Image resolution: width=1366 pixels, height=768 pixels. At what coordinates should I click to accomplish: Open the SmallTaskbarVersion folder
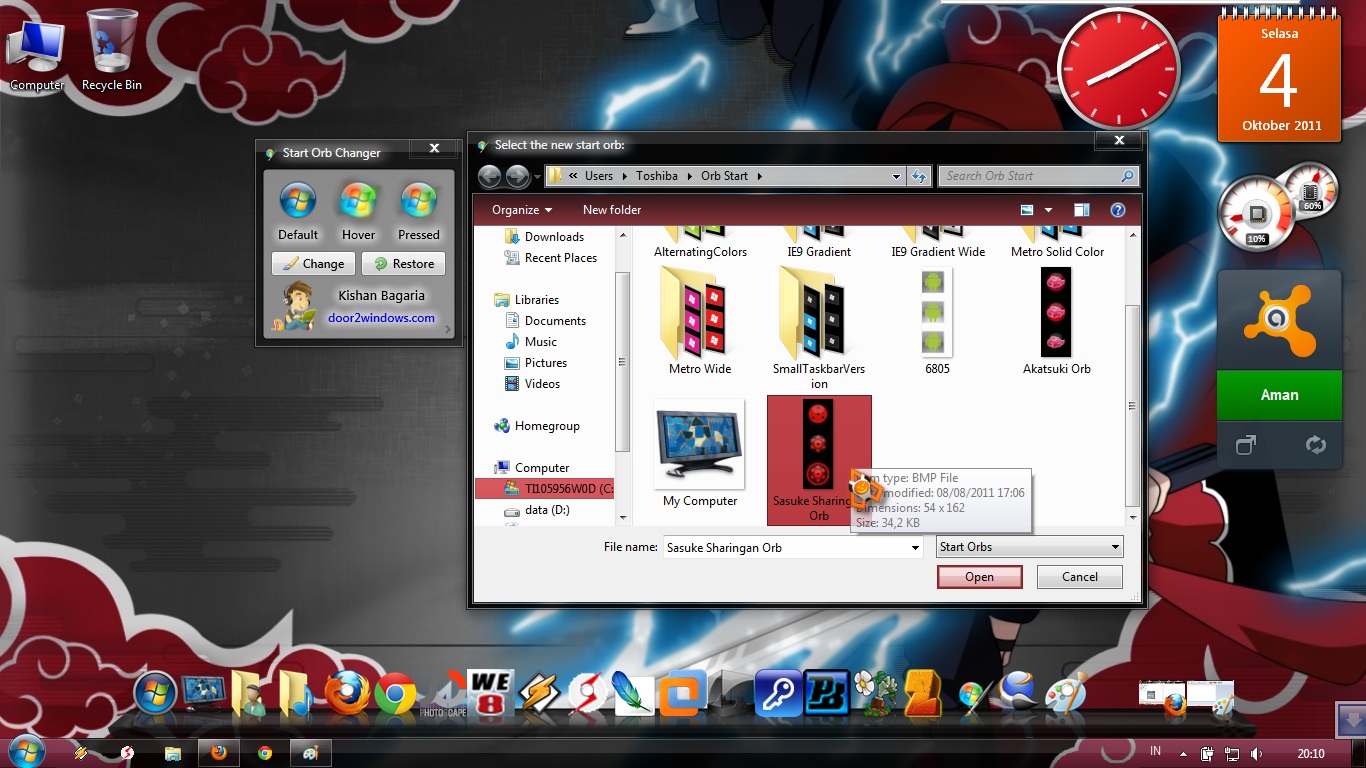(819, 329)
